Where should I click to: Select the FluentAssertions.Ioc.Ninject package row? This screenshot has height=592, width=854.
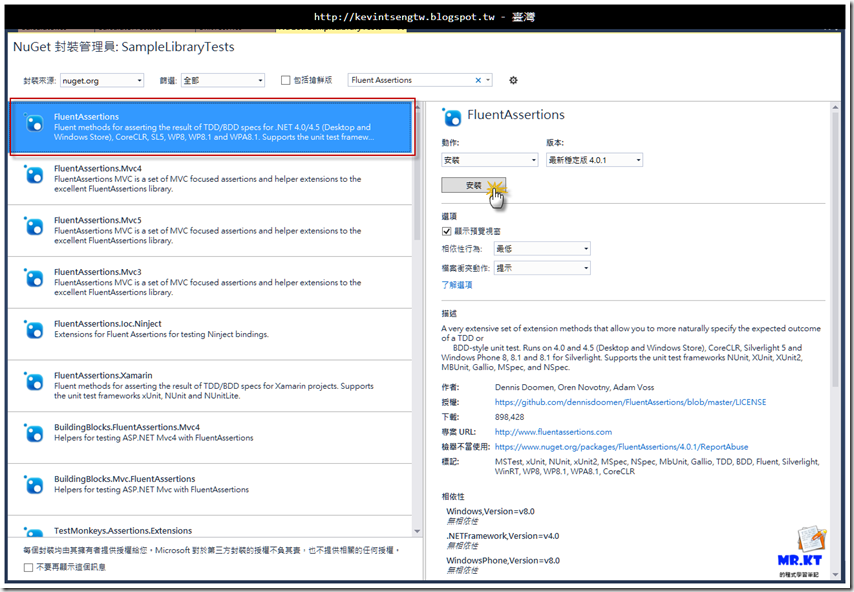coord(210,334)
